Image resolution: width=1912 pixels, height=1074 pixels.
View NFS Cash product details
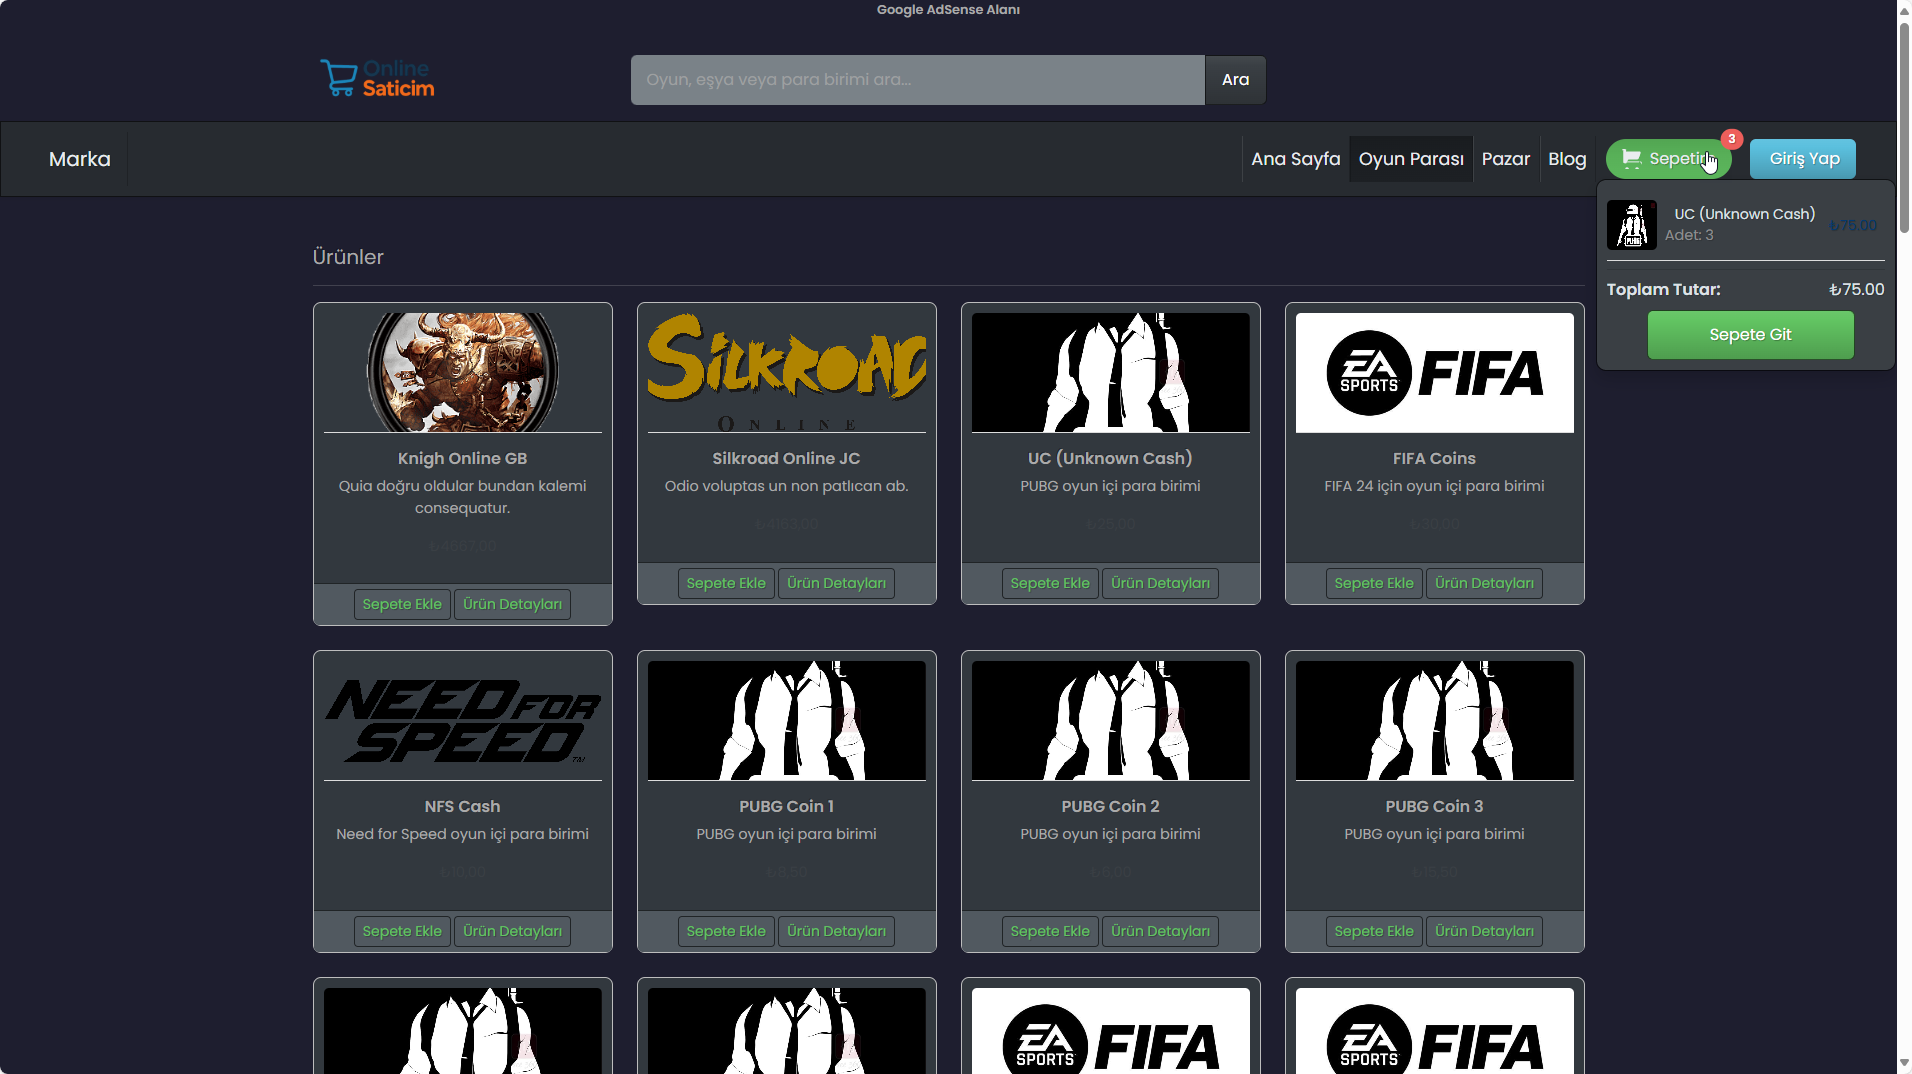(512, 931)
